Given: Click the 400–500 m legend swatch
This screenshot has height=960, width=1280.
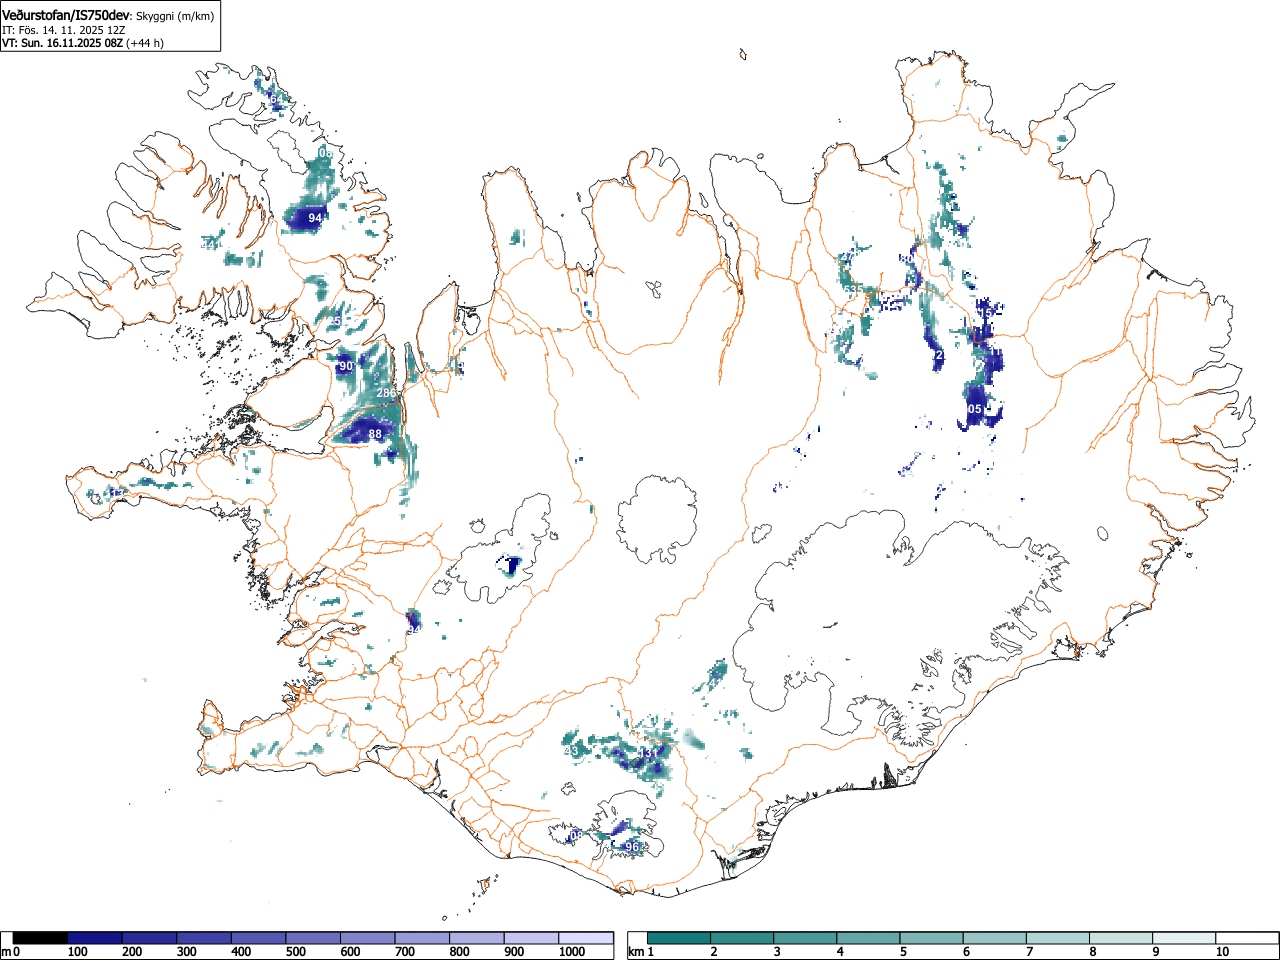Looking at the screenshot, I should coord(259,938).
